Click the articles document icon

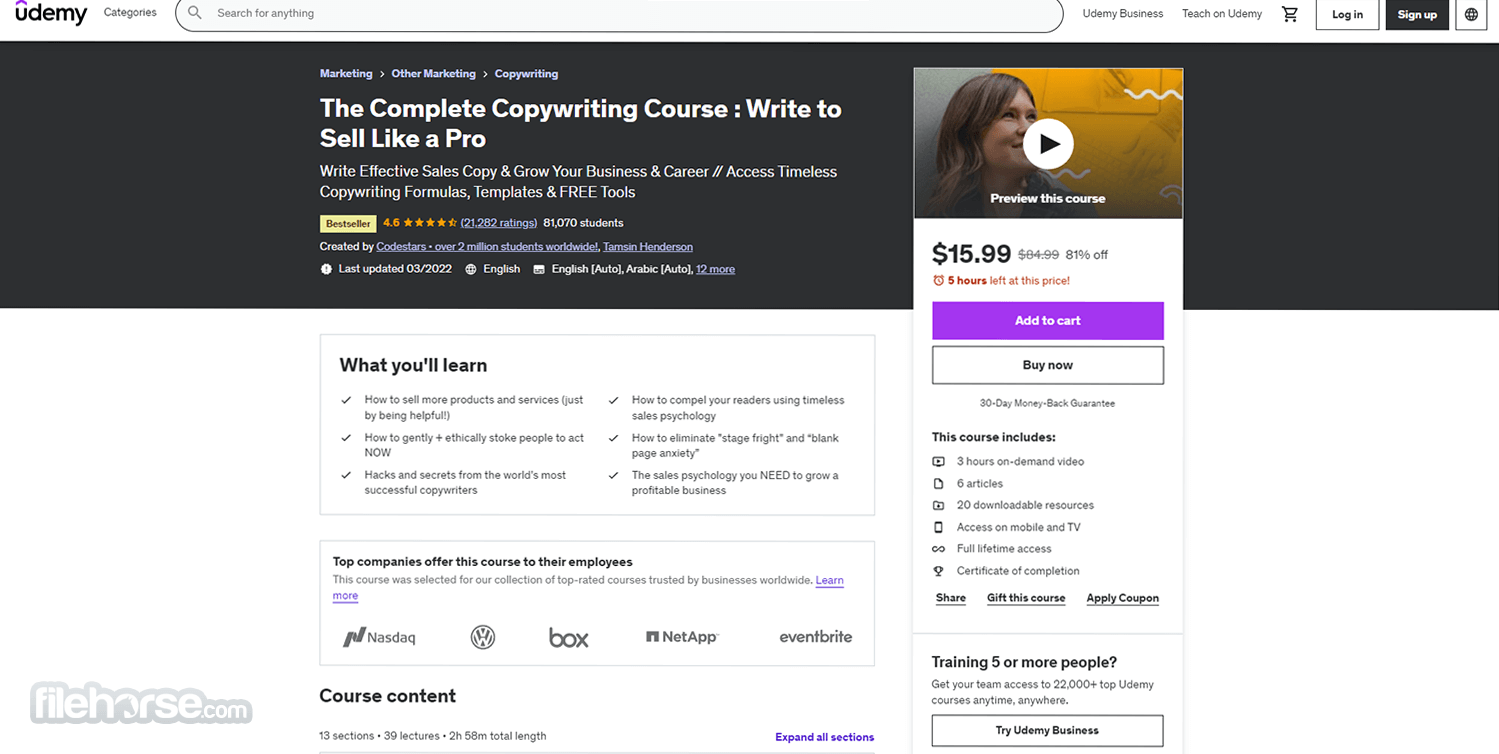(x=938, y=483)
